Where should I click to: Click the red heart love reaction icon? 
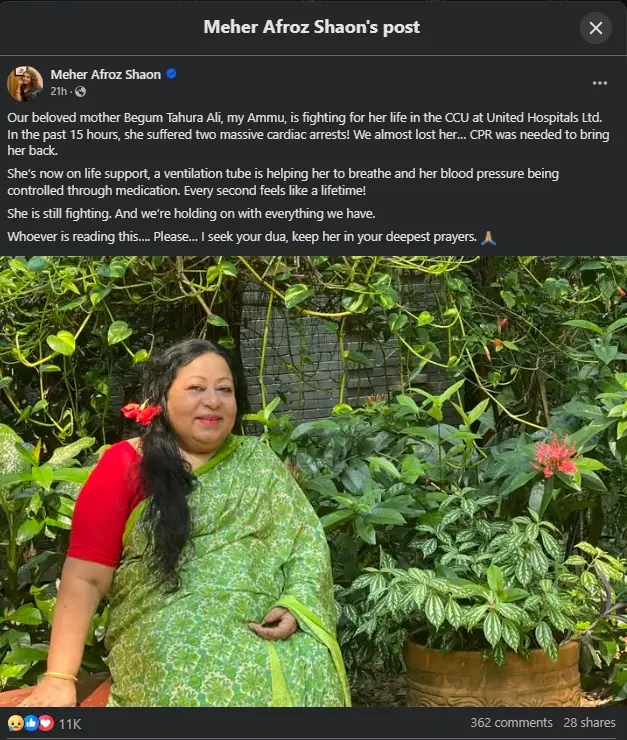tap(46, 723)
